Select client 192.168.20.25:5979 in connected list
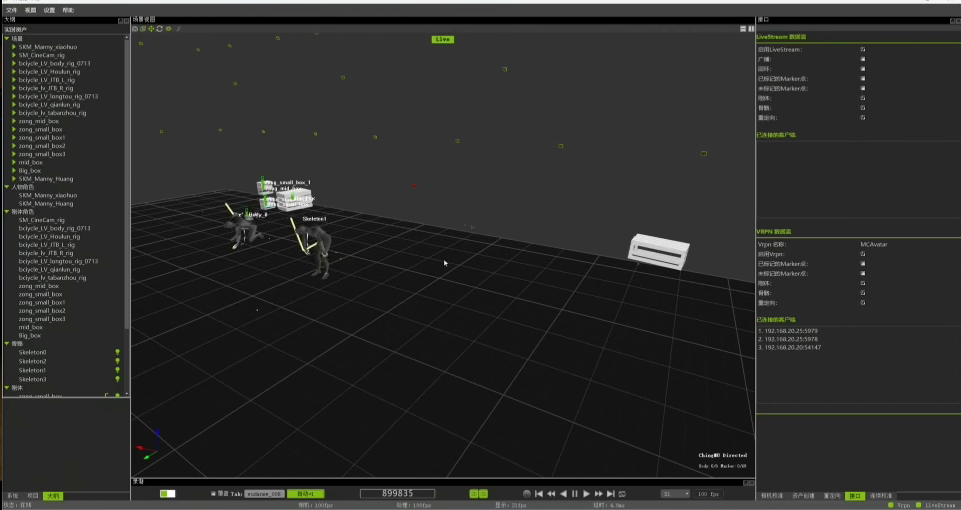961x510 pixels. point(790,330)
